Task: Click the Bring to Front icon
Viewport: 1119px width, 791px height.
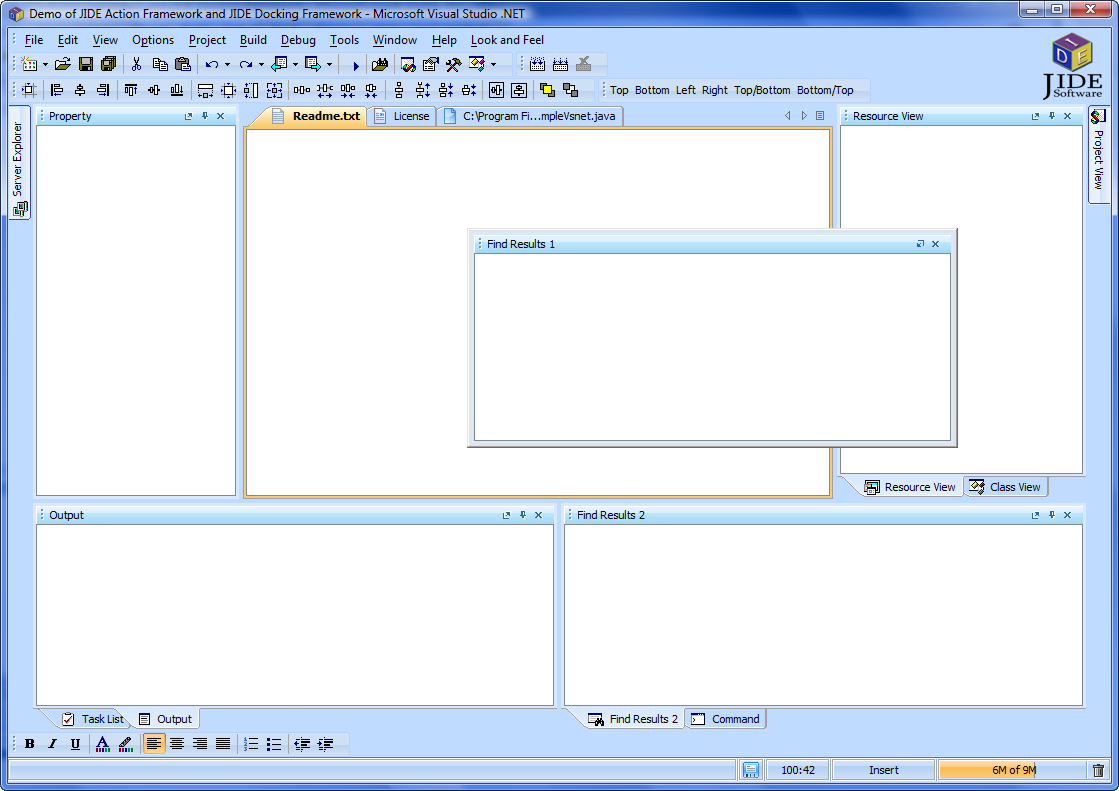Action: pyautogui.click(x=547, y=90)
